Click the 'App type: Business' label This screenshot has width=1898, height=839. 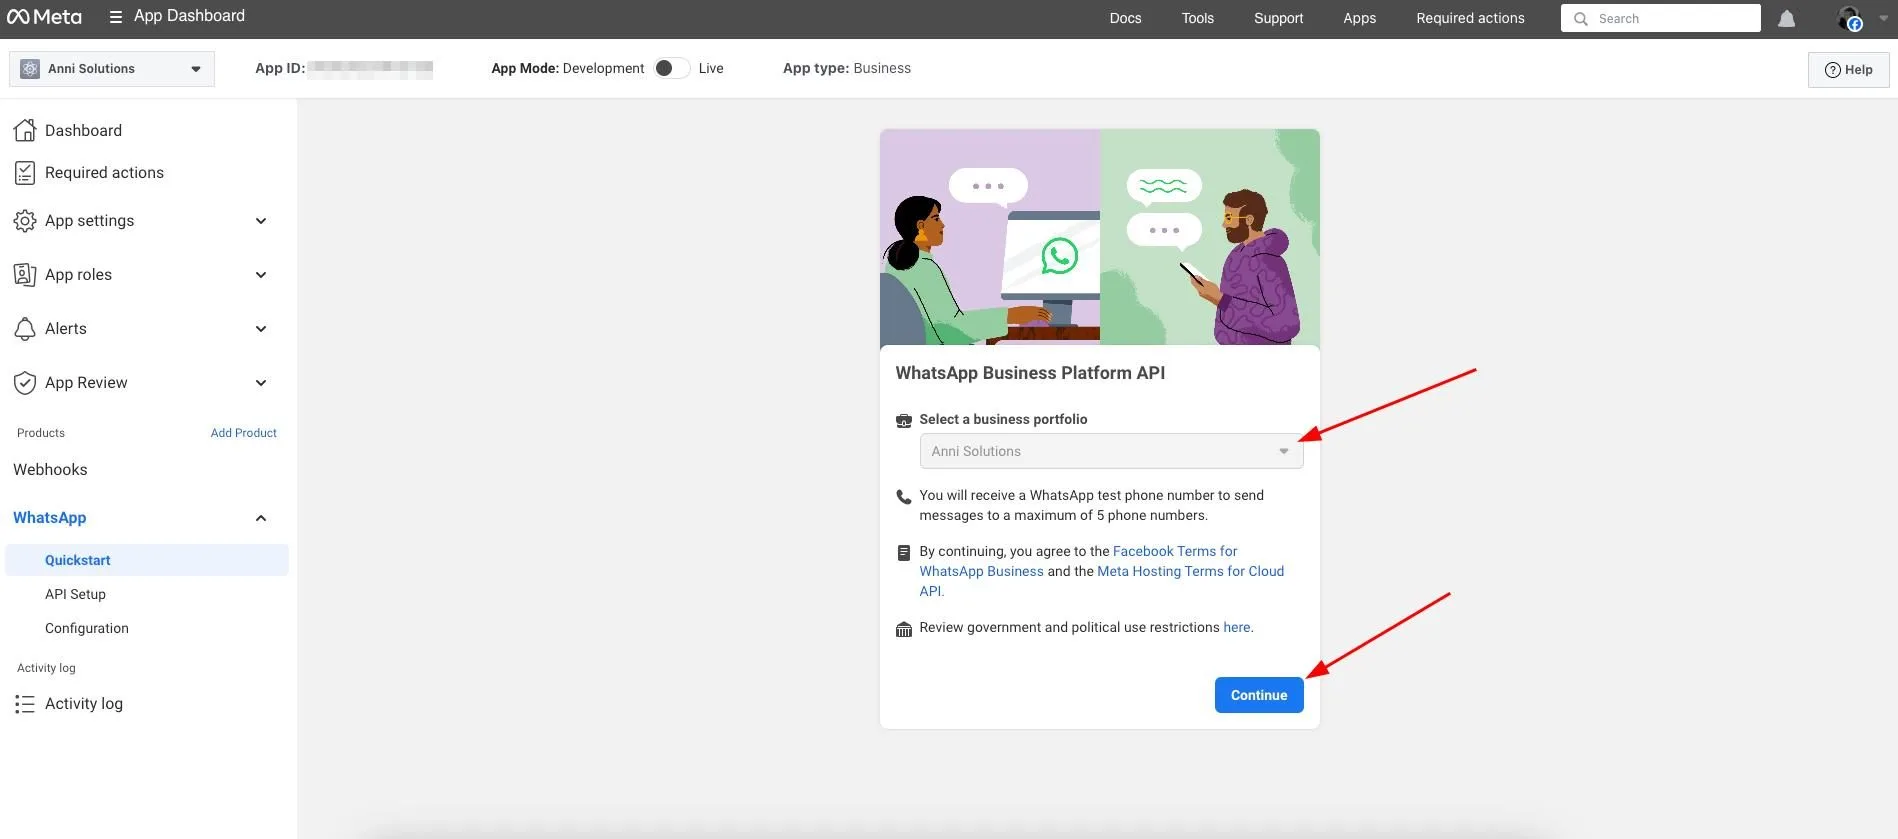(847, 69)
